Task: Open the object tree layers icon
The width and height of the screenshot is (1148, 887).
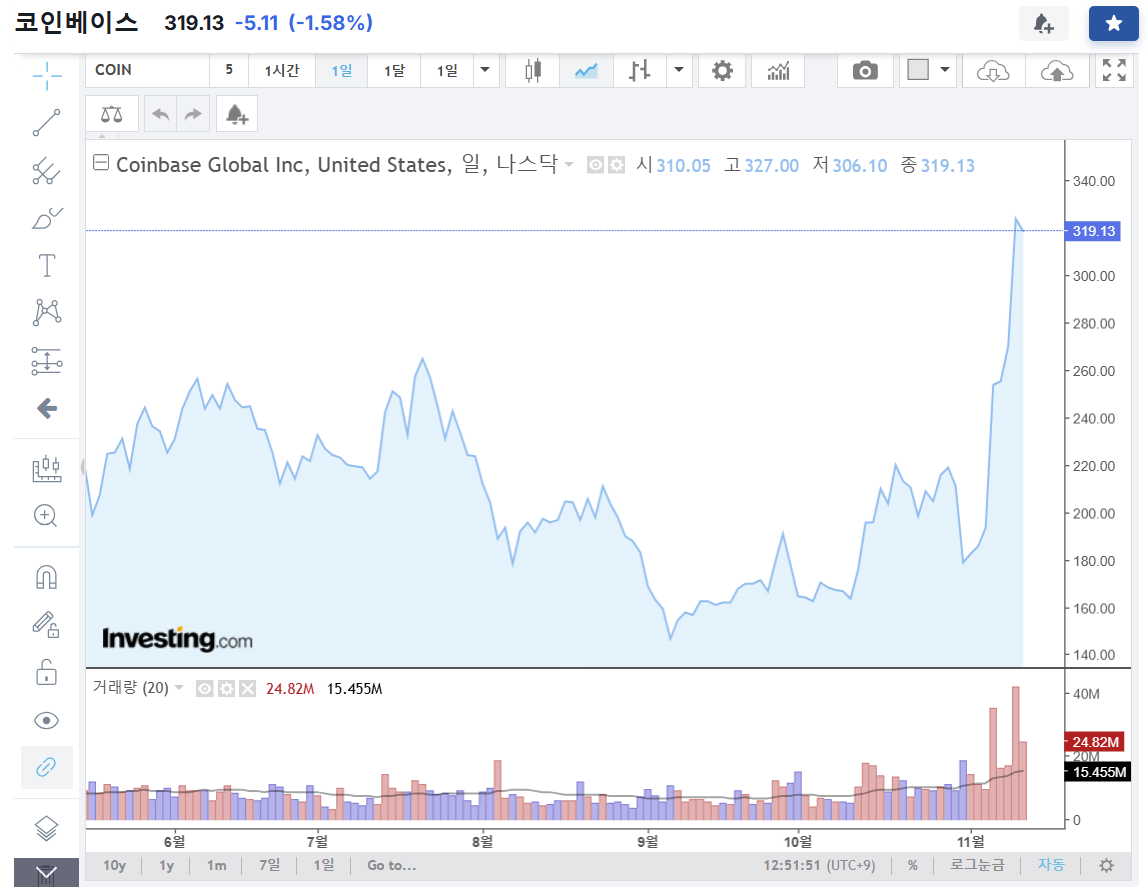Action: point(46,828)
